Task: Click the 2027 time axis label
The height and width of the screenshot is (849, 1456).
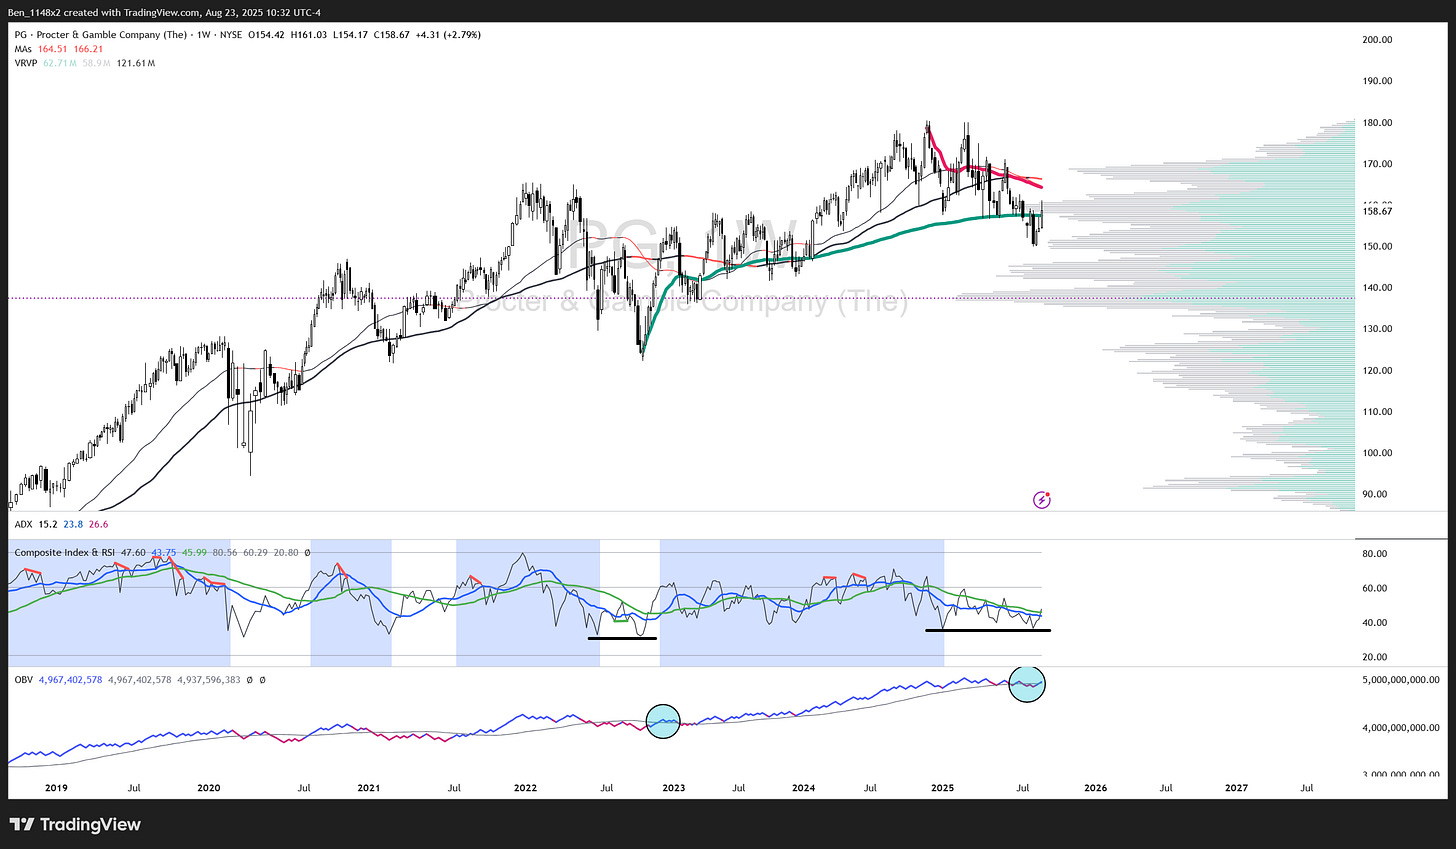Action: [1237, 788]
